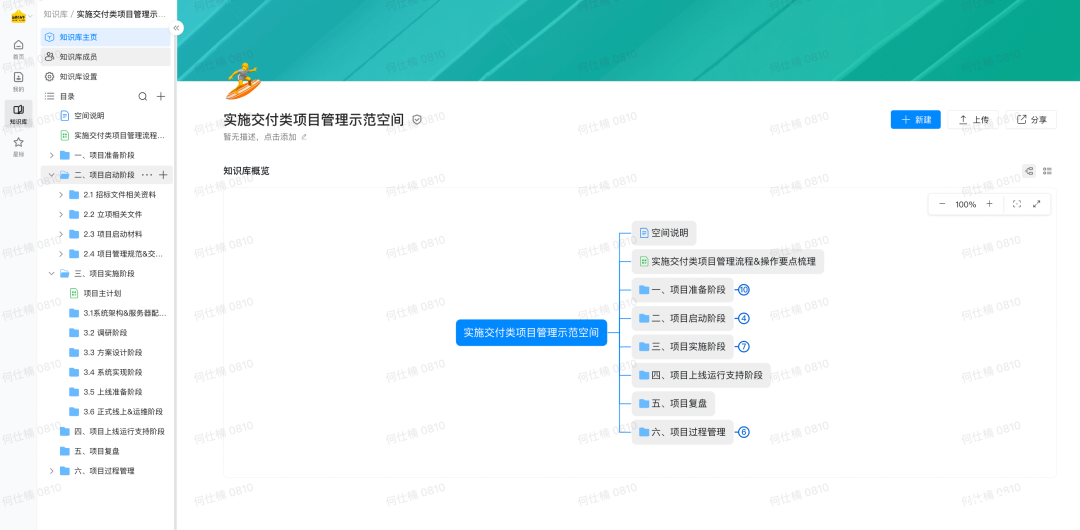The width and height of the screenshot is (1080, 530).
Task: Open the 我的 section icon
Action: pos(19,81)
